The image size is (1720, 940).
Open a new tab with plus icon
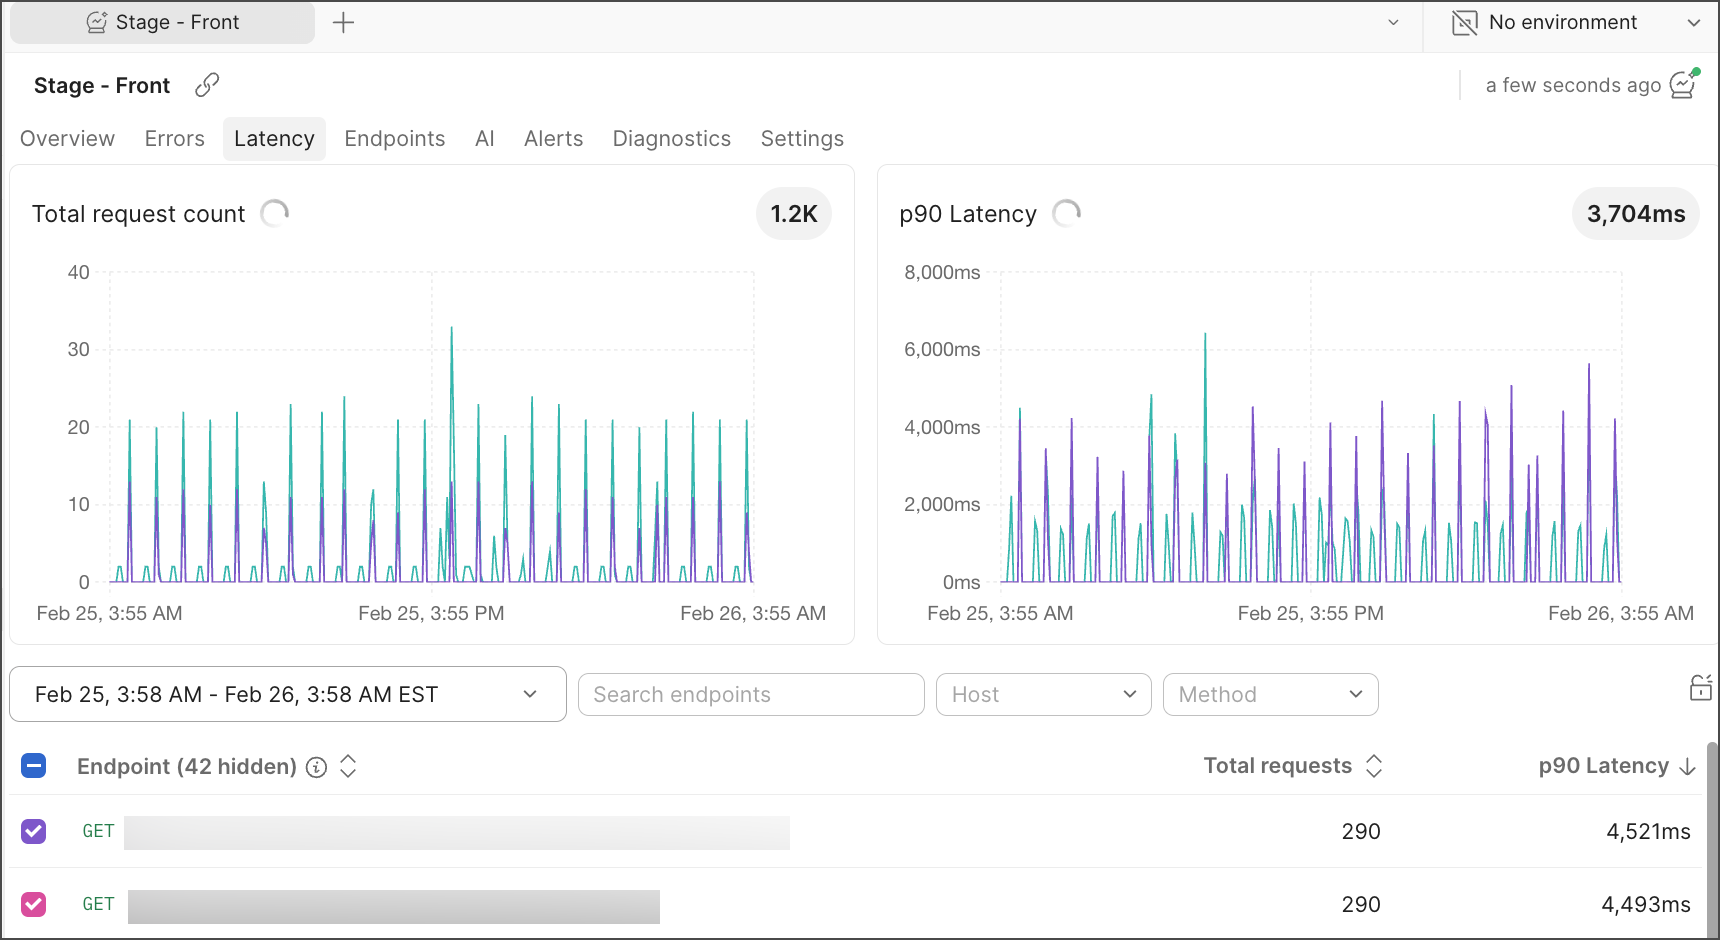coord(343,23)
